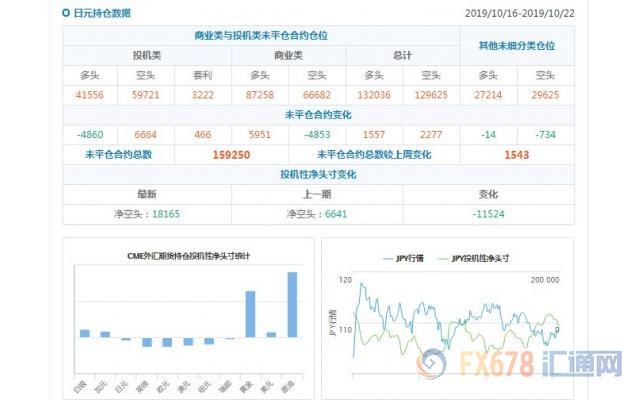Screen dimensions: 640x400
Task: Click the 套利 column header
Action: [203, 75]
